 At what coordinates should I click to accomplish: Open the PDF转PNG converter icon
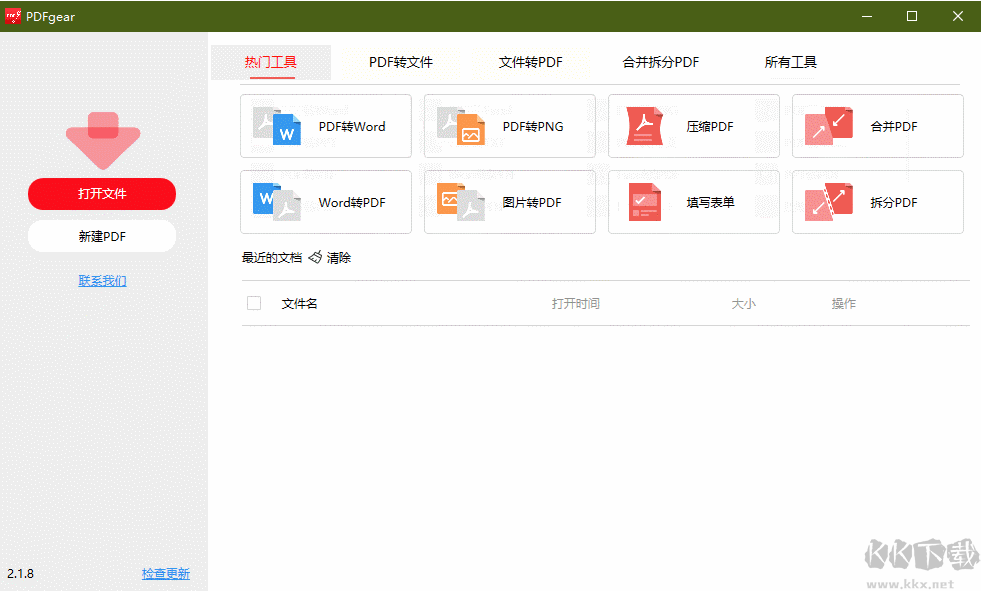[x=461, y=126]
